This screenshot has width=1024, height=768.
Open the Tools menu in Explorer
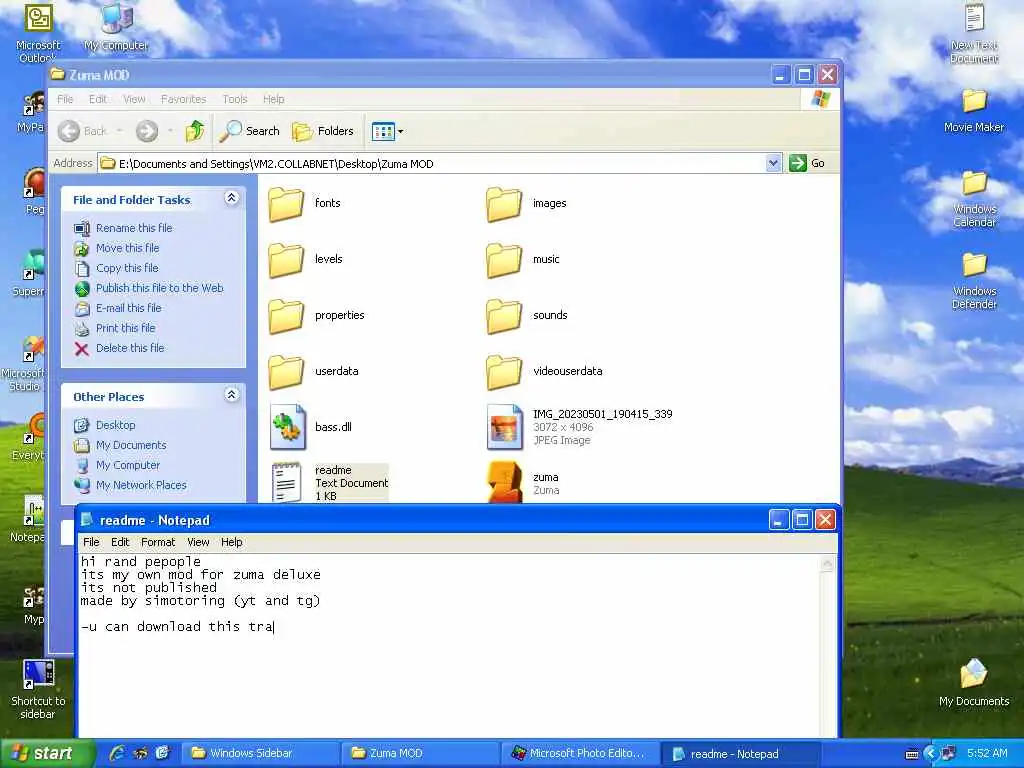click(x=234, y=99)
